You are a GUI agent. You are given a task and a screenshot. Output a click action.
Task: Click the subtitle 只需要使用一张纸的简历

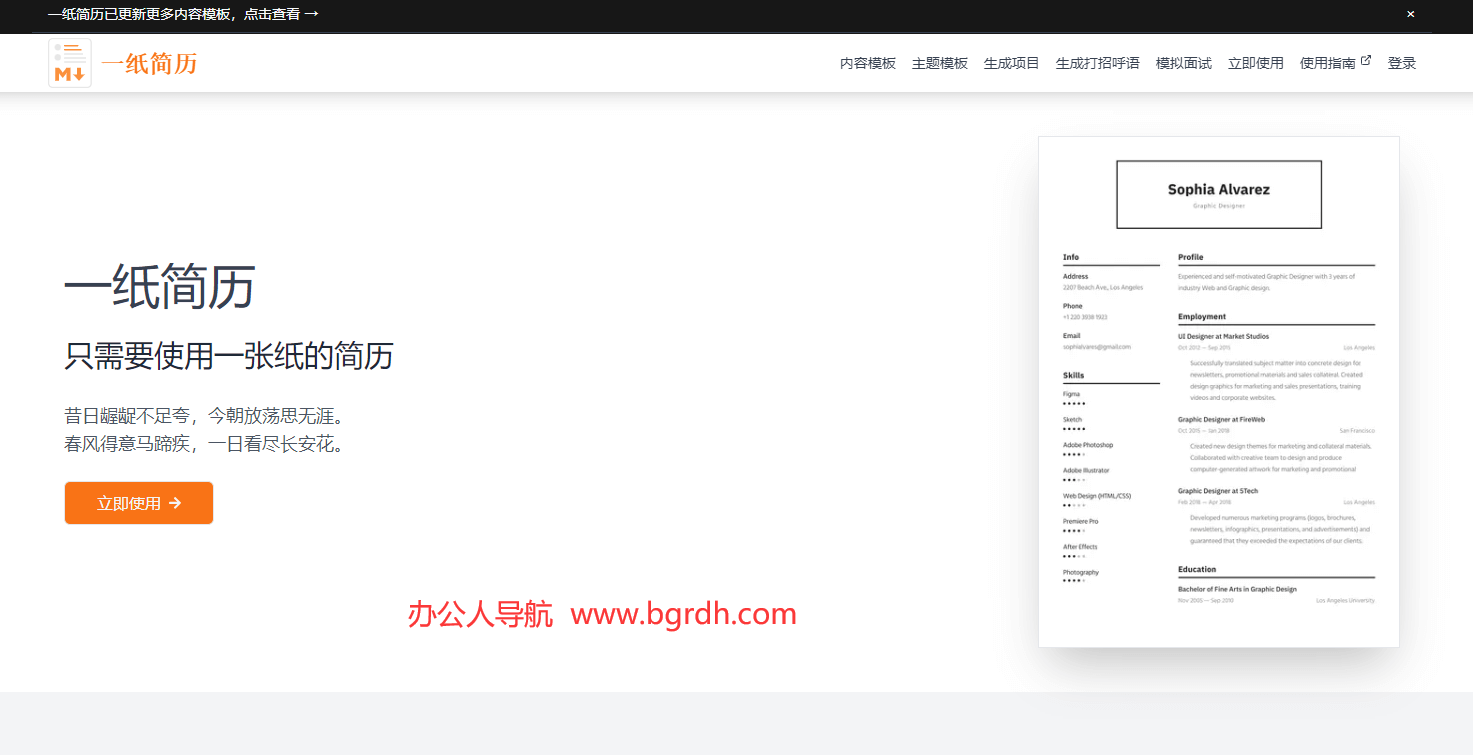tap(229, 355)
